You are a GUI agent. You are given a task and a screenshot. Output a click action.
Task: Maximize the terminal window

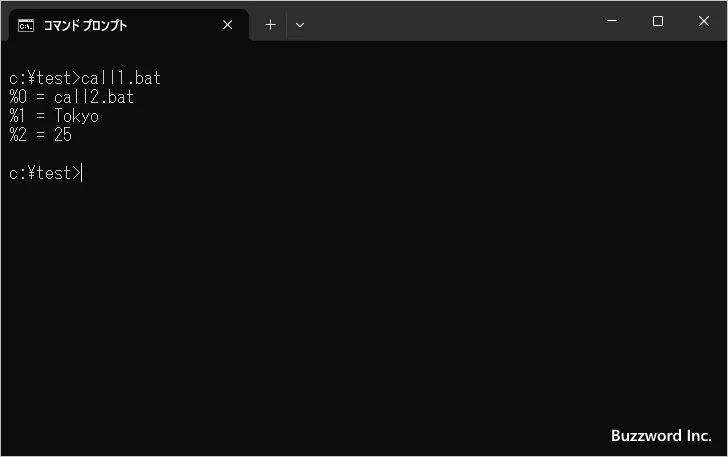tap(657, 21)
